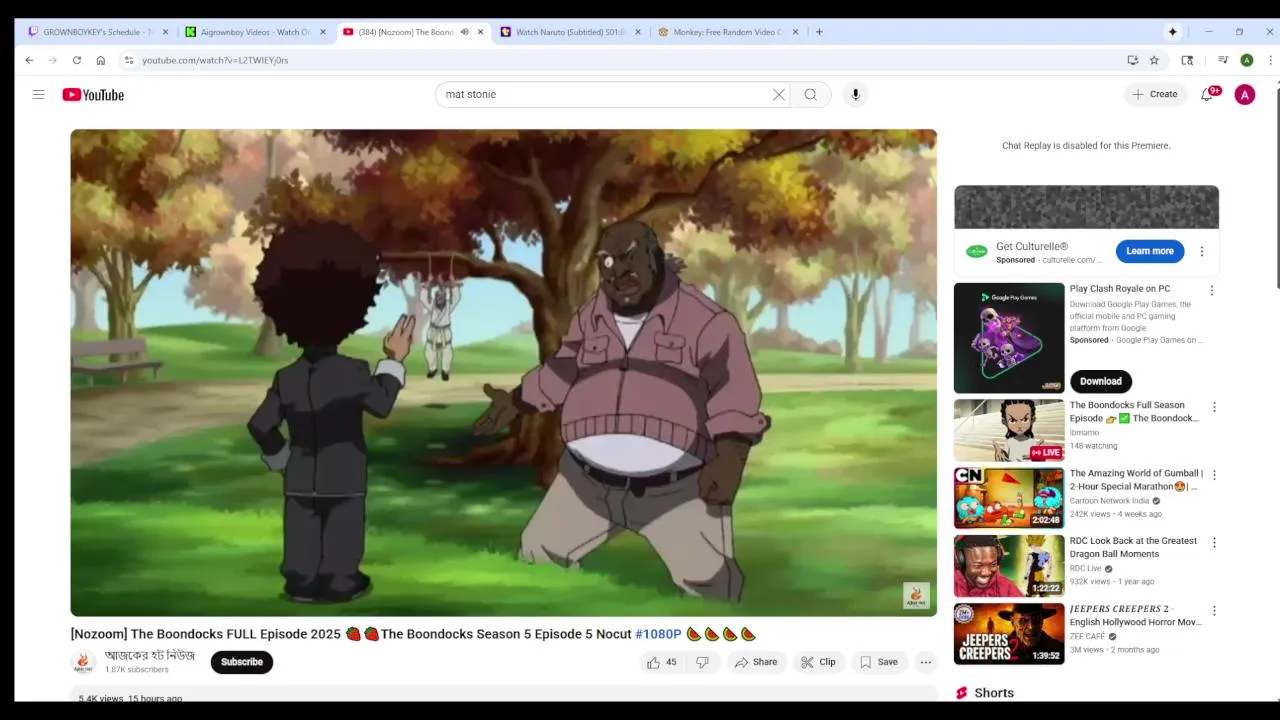Clear the 'mat stonie' search text
1280x720 pixels.
tap(779, 94)
